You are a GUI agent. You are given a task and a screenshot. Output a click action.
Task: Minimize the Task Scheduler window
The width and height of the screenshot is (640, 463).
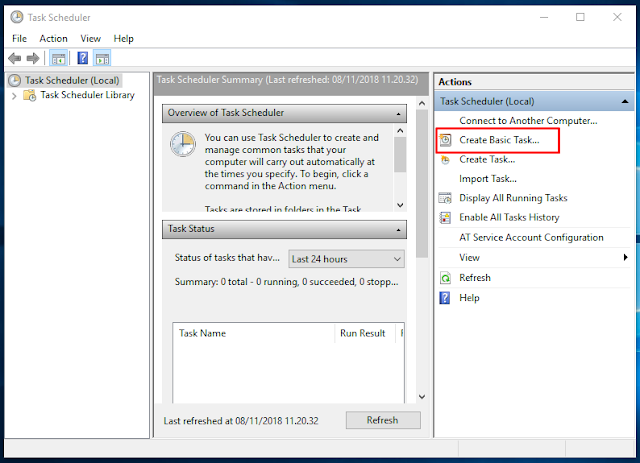pyautogui.click(x=544, y=17)
